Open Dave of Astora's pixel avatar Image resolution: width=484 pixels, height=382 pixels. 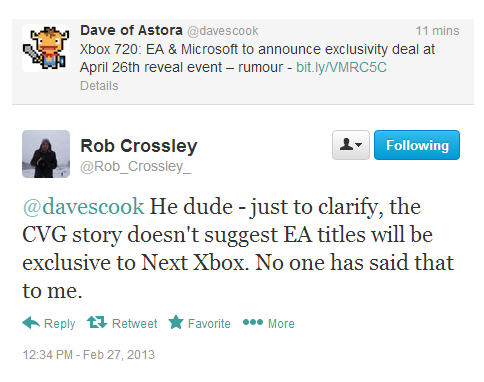[46, 48]
